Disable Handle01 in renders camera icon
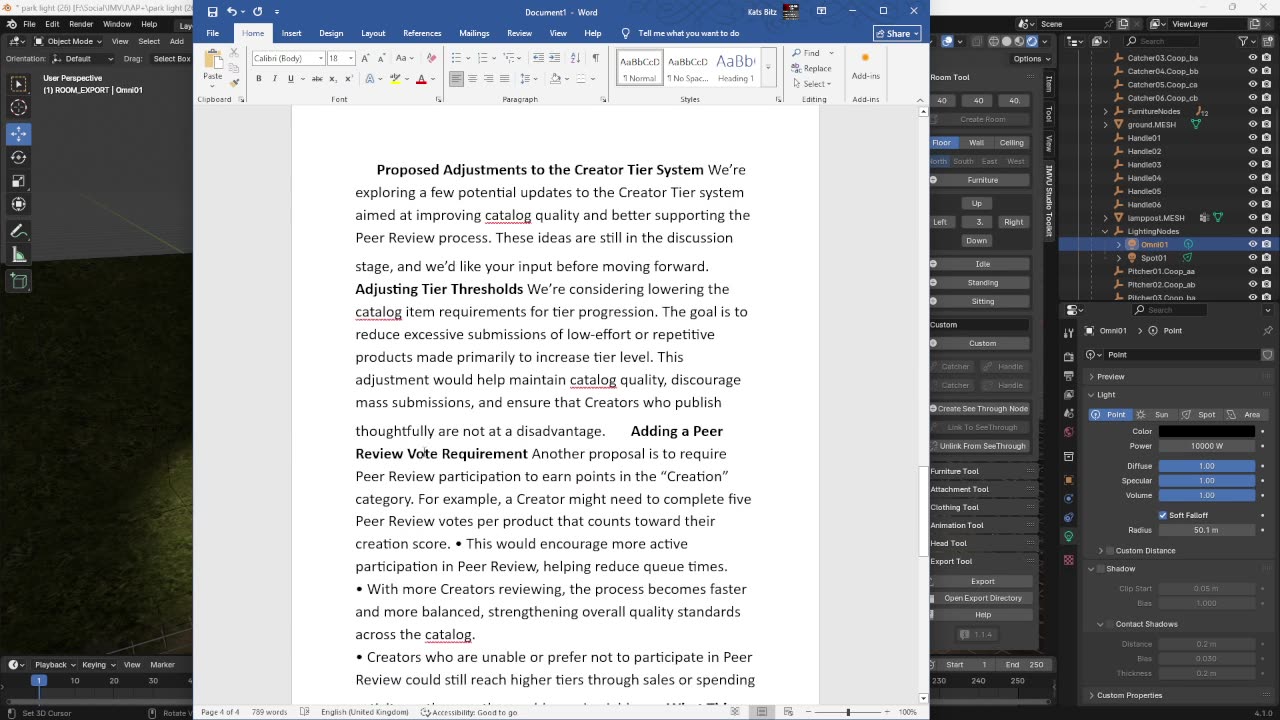 tap(1267, 138)
